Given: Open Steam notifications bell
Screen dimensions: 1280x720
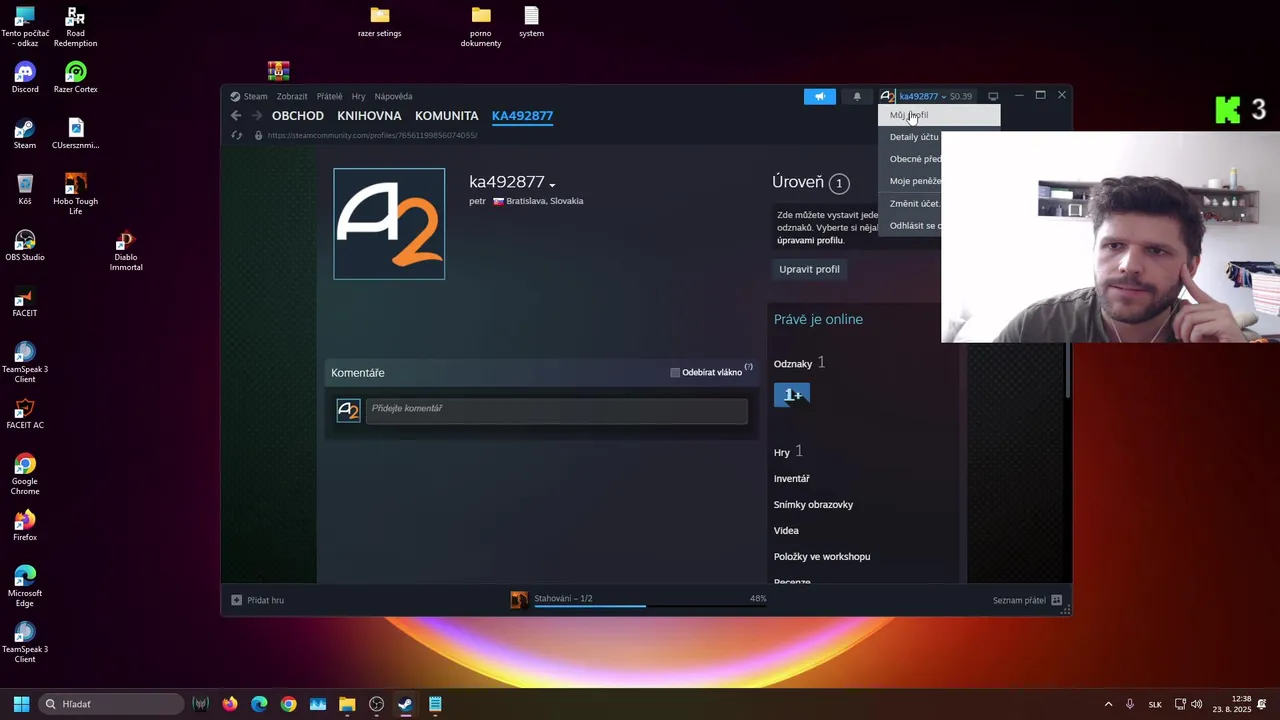Looking at the screenshot, I should (857, 96).
